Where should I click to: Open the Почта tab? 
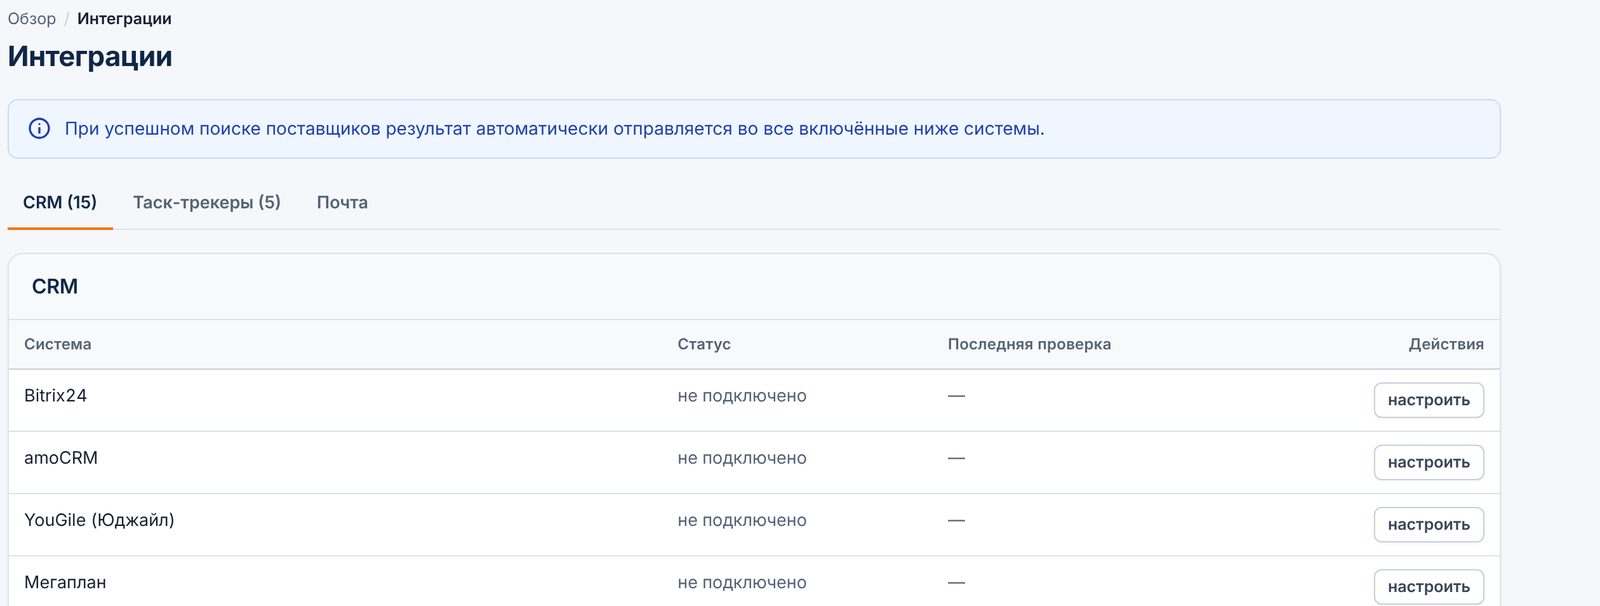[x=342, y=202]
